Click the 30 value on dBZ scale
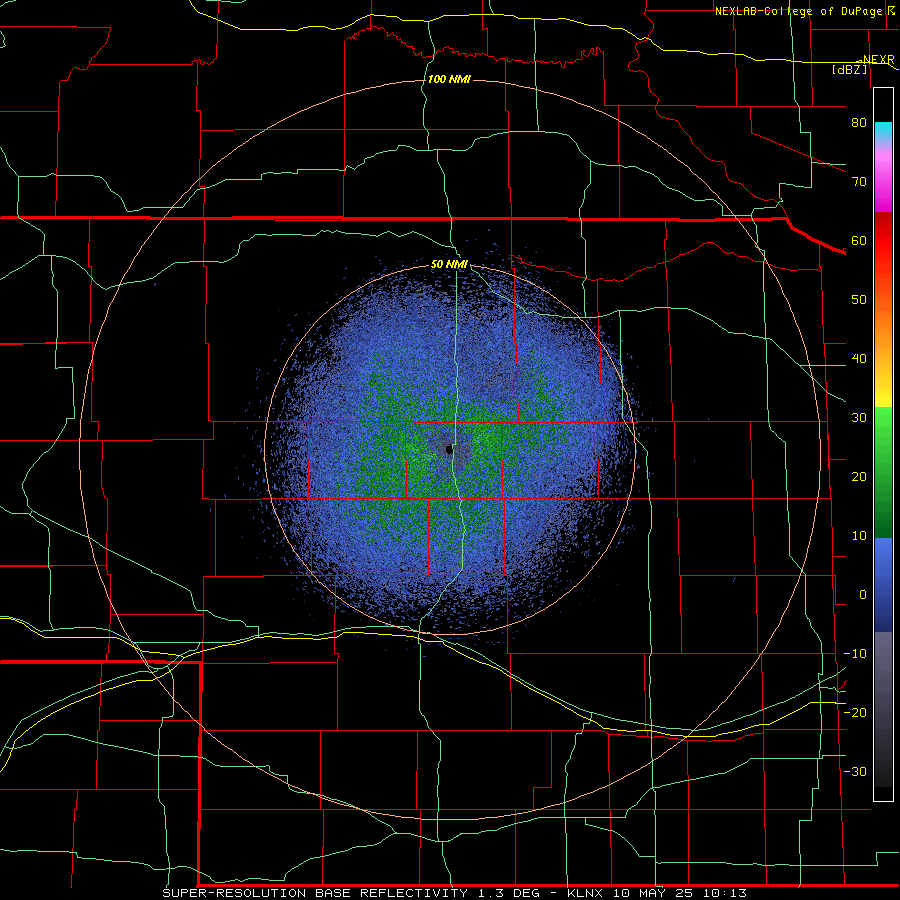The height and width of the screenshot is (900, 900). 859,417
